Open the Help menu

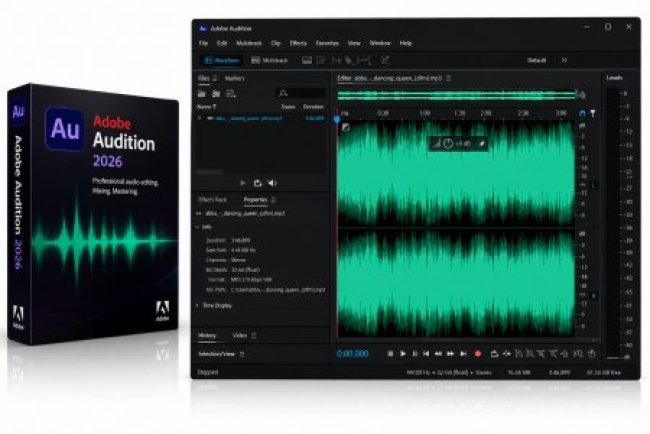tap(405, 43)
